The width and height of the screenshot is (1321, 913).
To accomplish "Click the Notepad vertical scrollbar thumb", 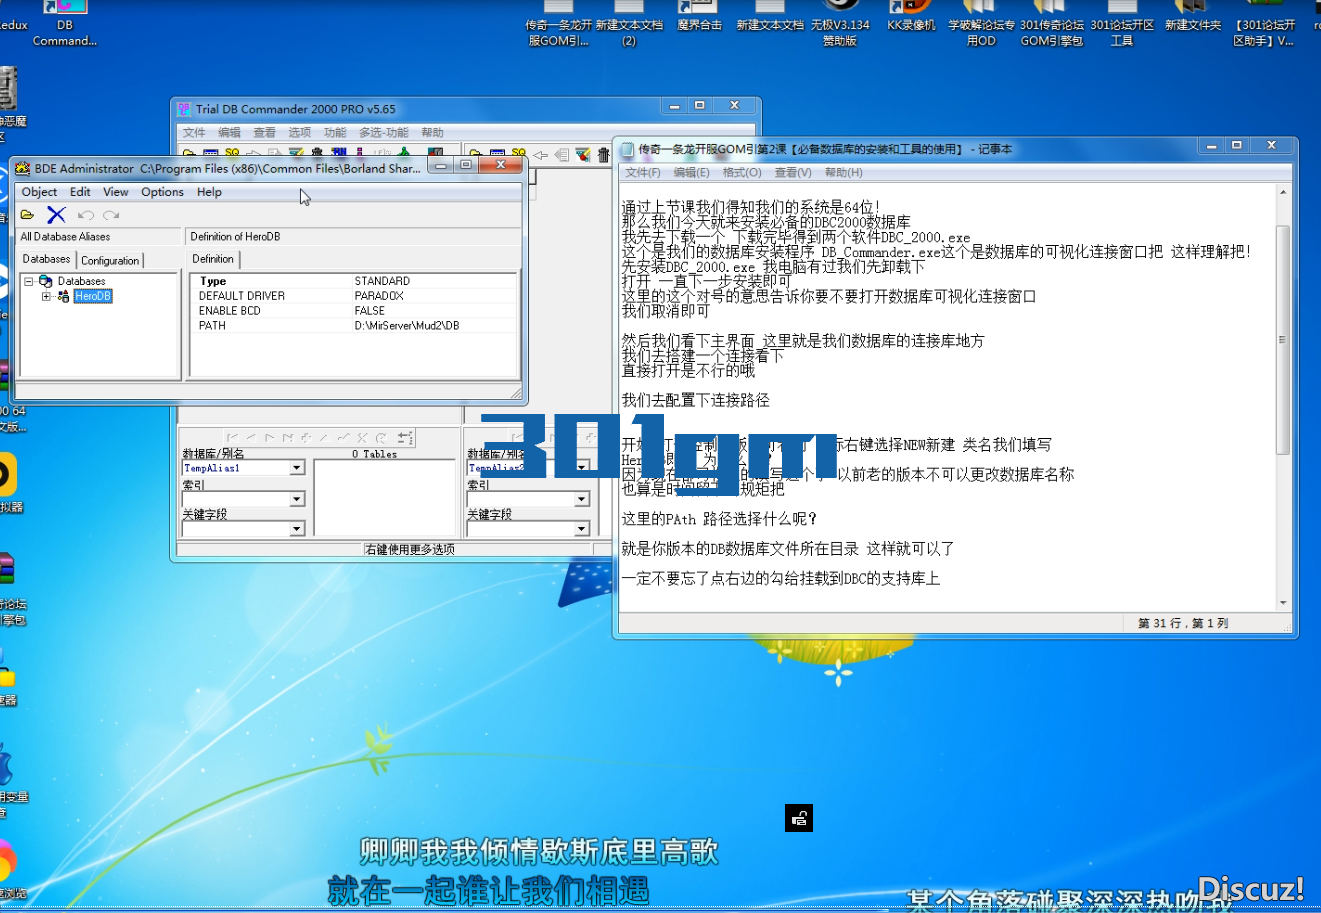I will coord(1283,340).
